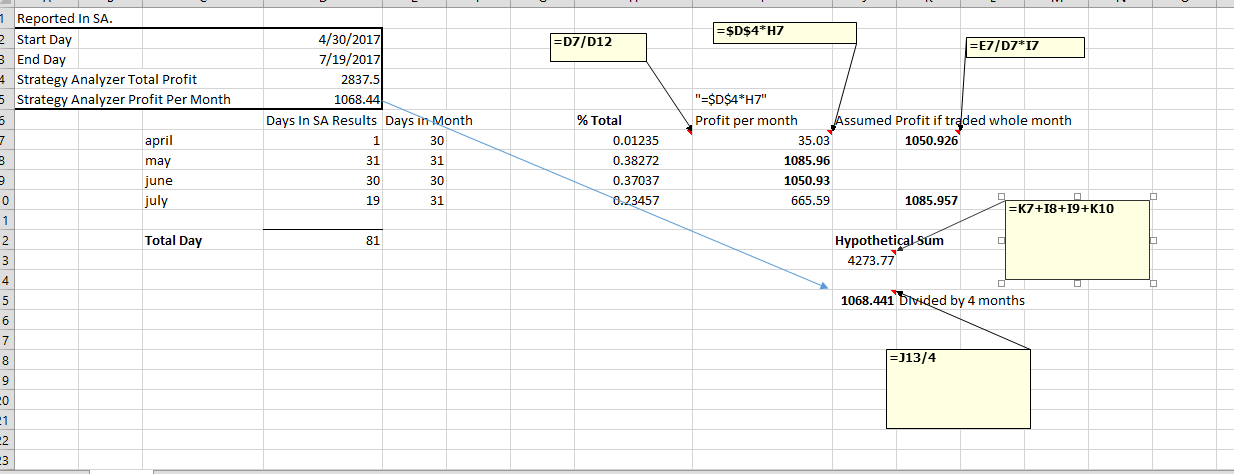Select the hypothetical sum value 4273.77

click(870, 261)
